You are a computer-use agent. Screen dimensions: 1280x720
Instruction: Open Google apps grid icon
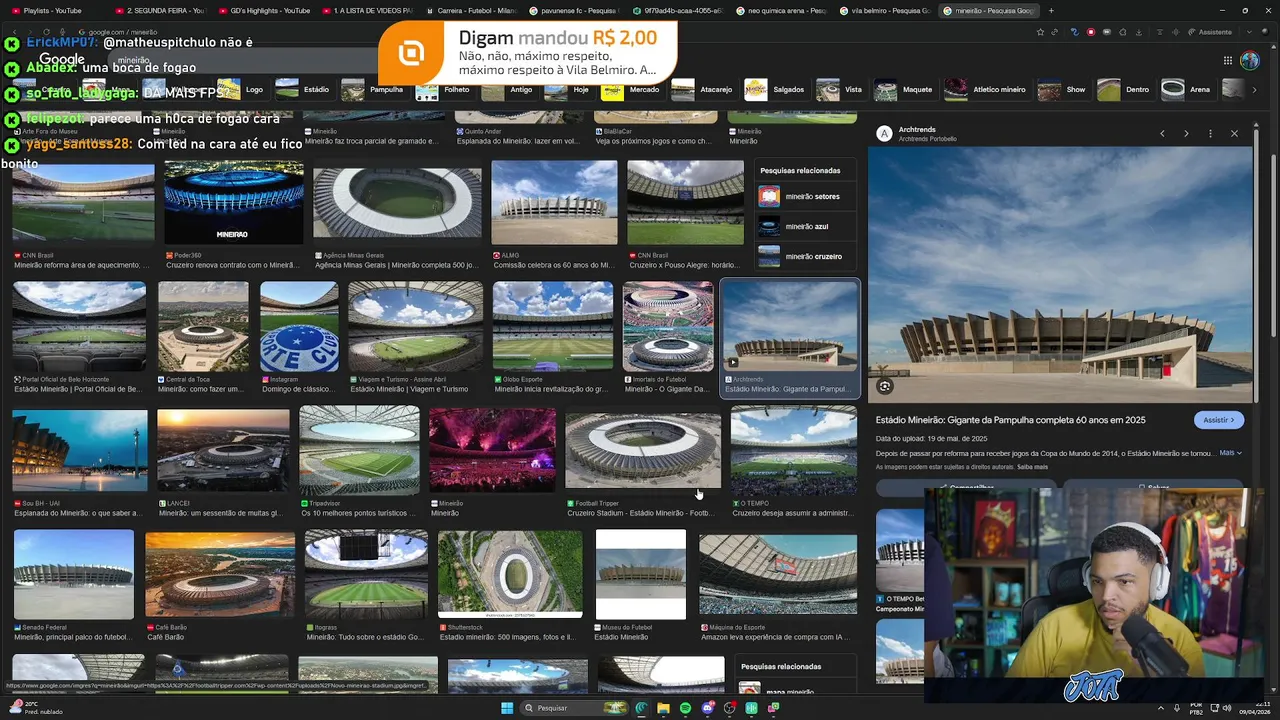click(x=1227, y=60)
